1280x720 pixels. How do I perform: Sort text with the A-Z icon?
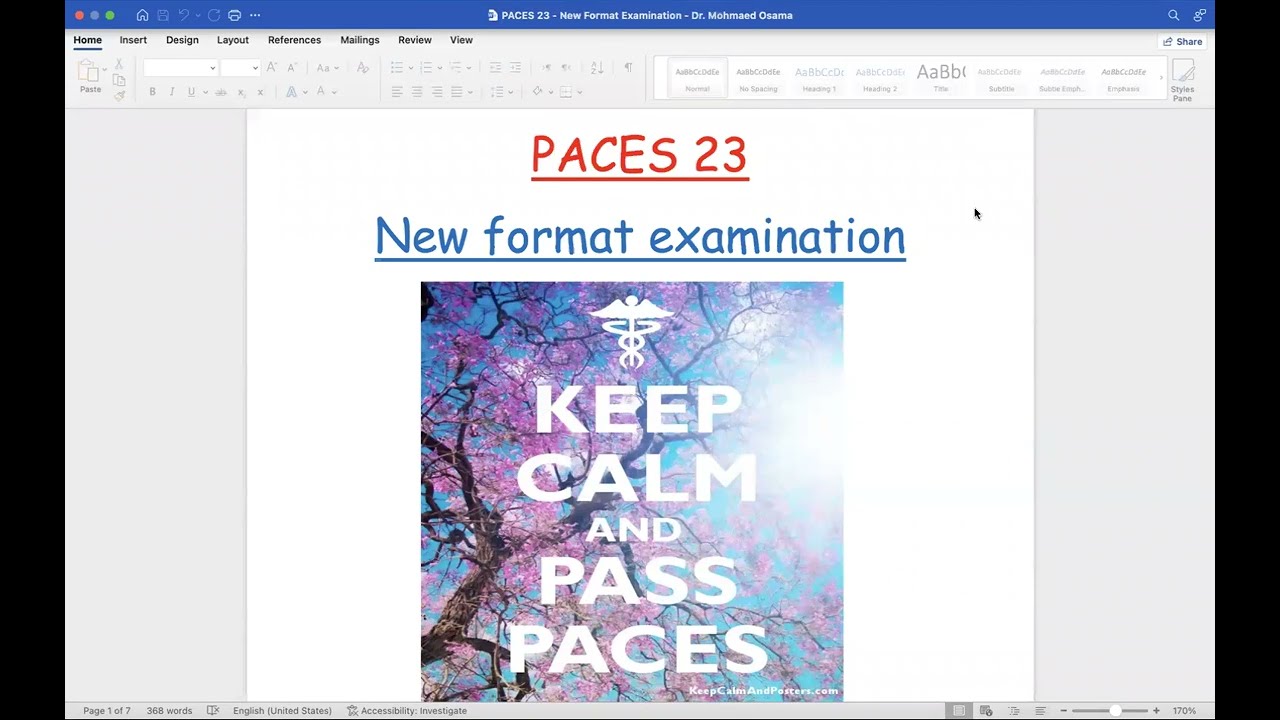tap(597, 67)
